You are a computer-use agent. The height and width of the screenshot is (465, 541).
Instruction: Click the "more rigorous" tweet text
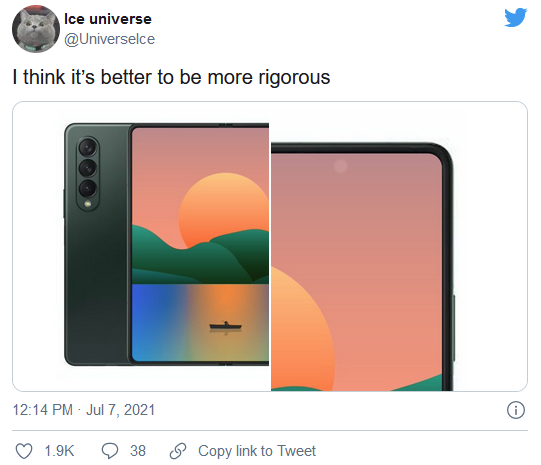click(x=269, y=77)
